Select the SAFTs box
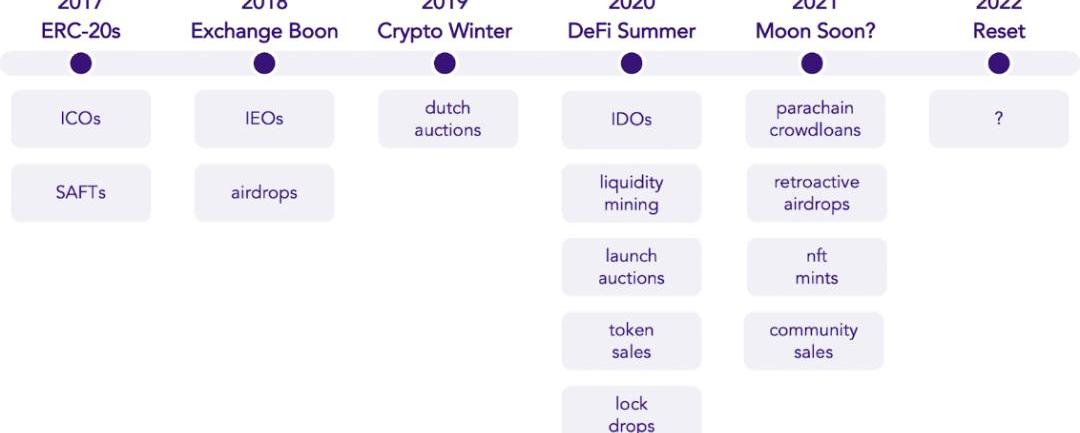 click(81, 193)
